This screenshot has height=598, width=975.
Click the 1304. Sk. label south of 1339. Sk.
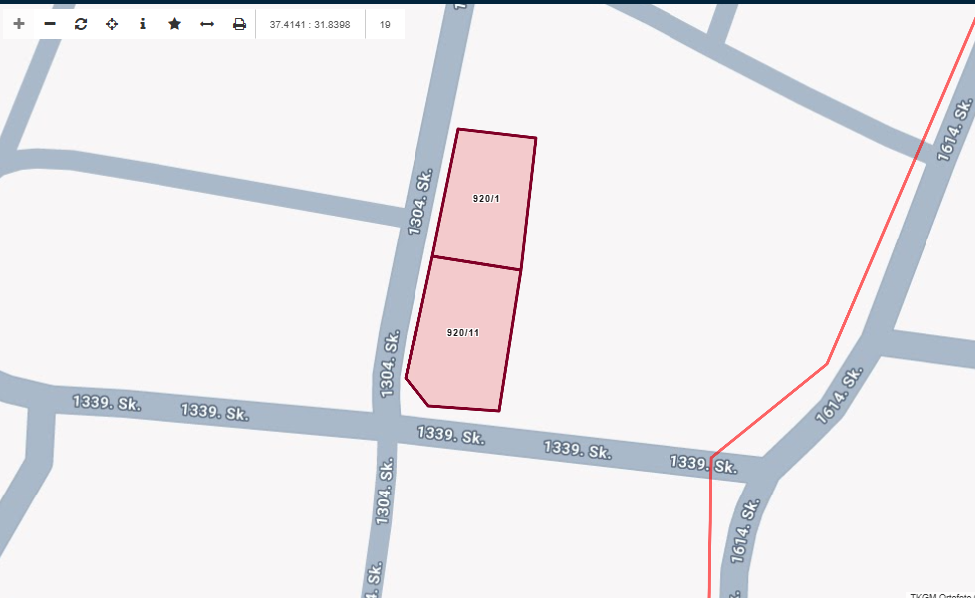[x=385, y=491]
